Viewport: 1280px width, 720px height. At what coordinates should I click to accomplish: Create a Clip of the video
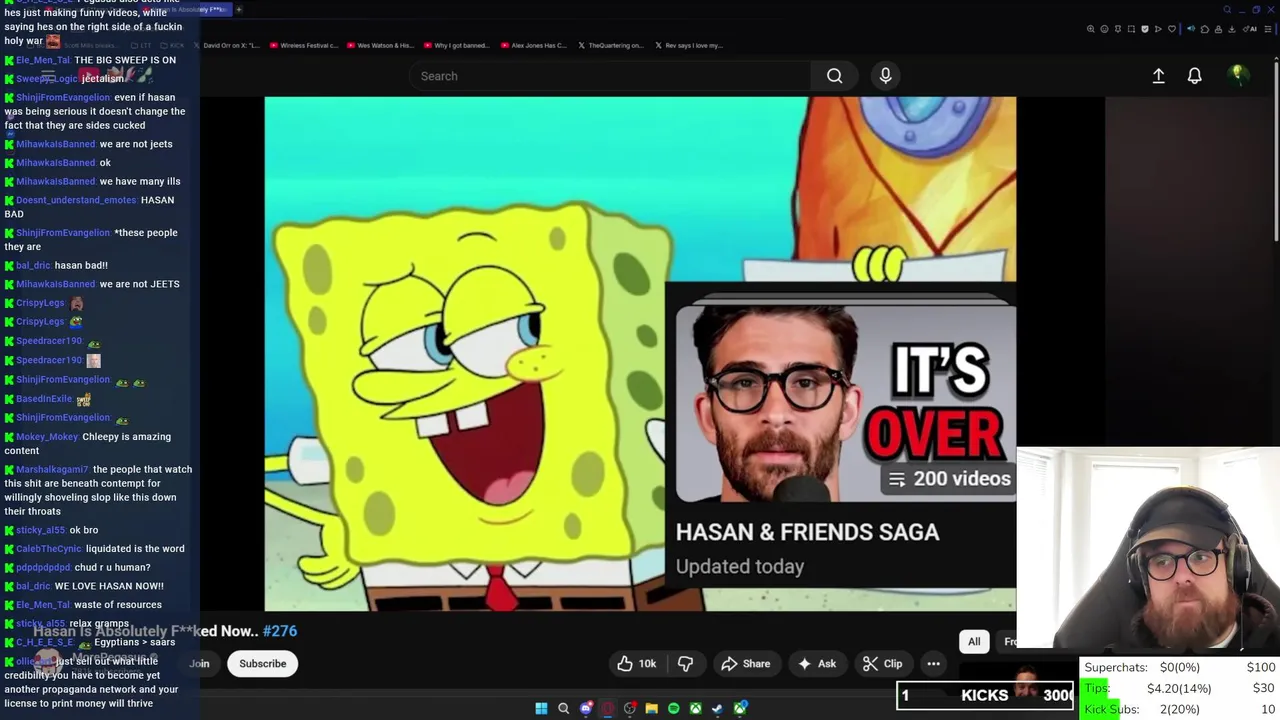click(882, 664)
